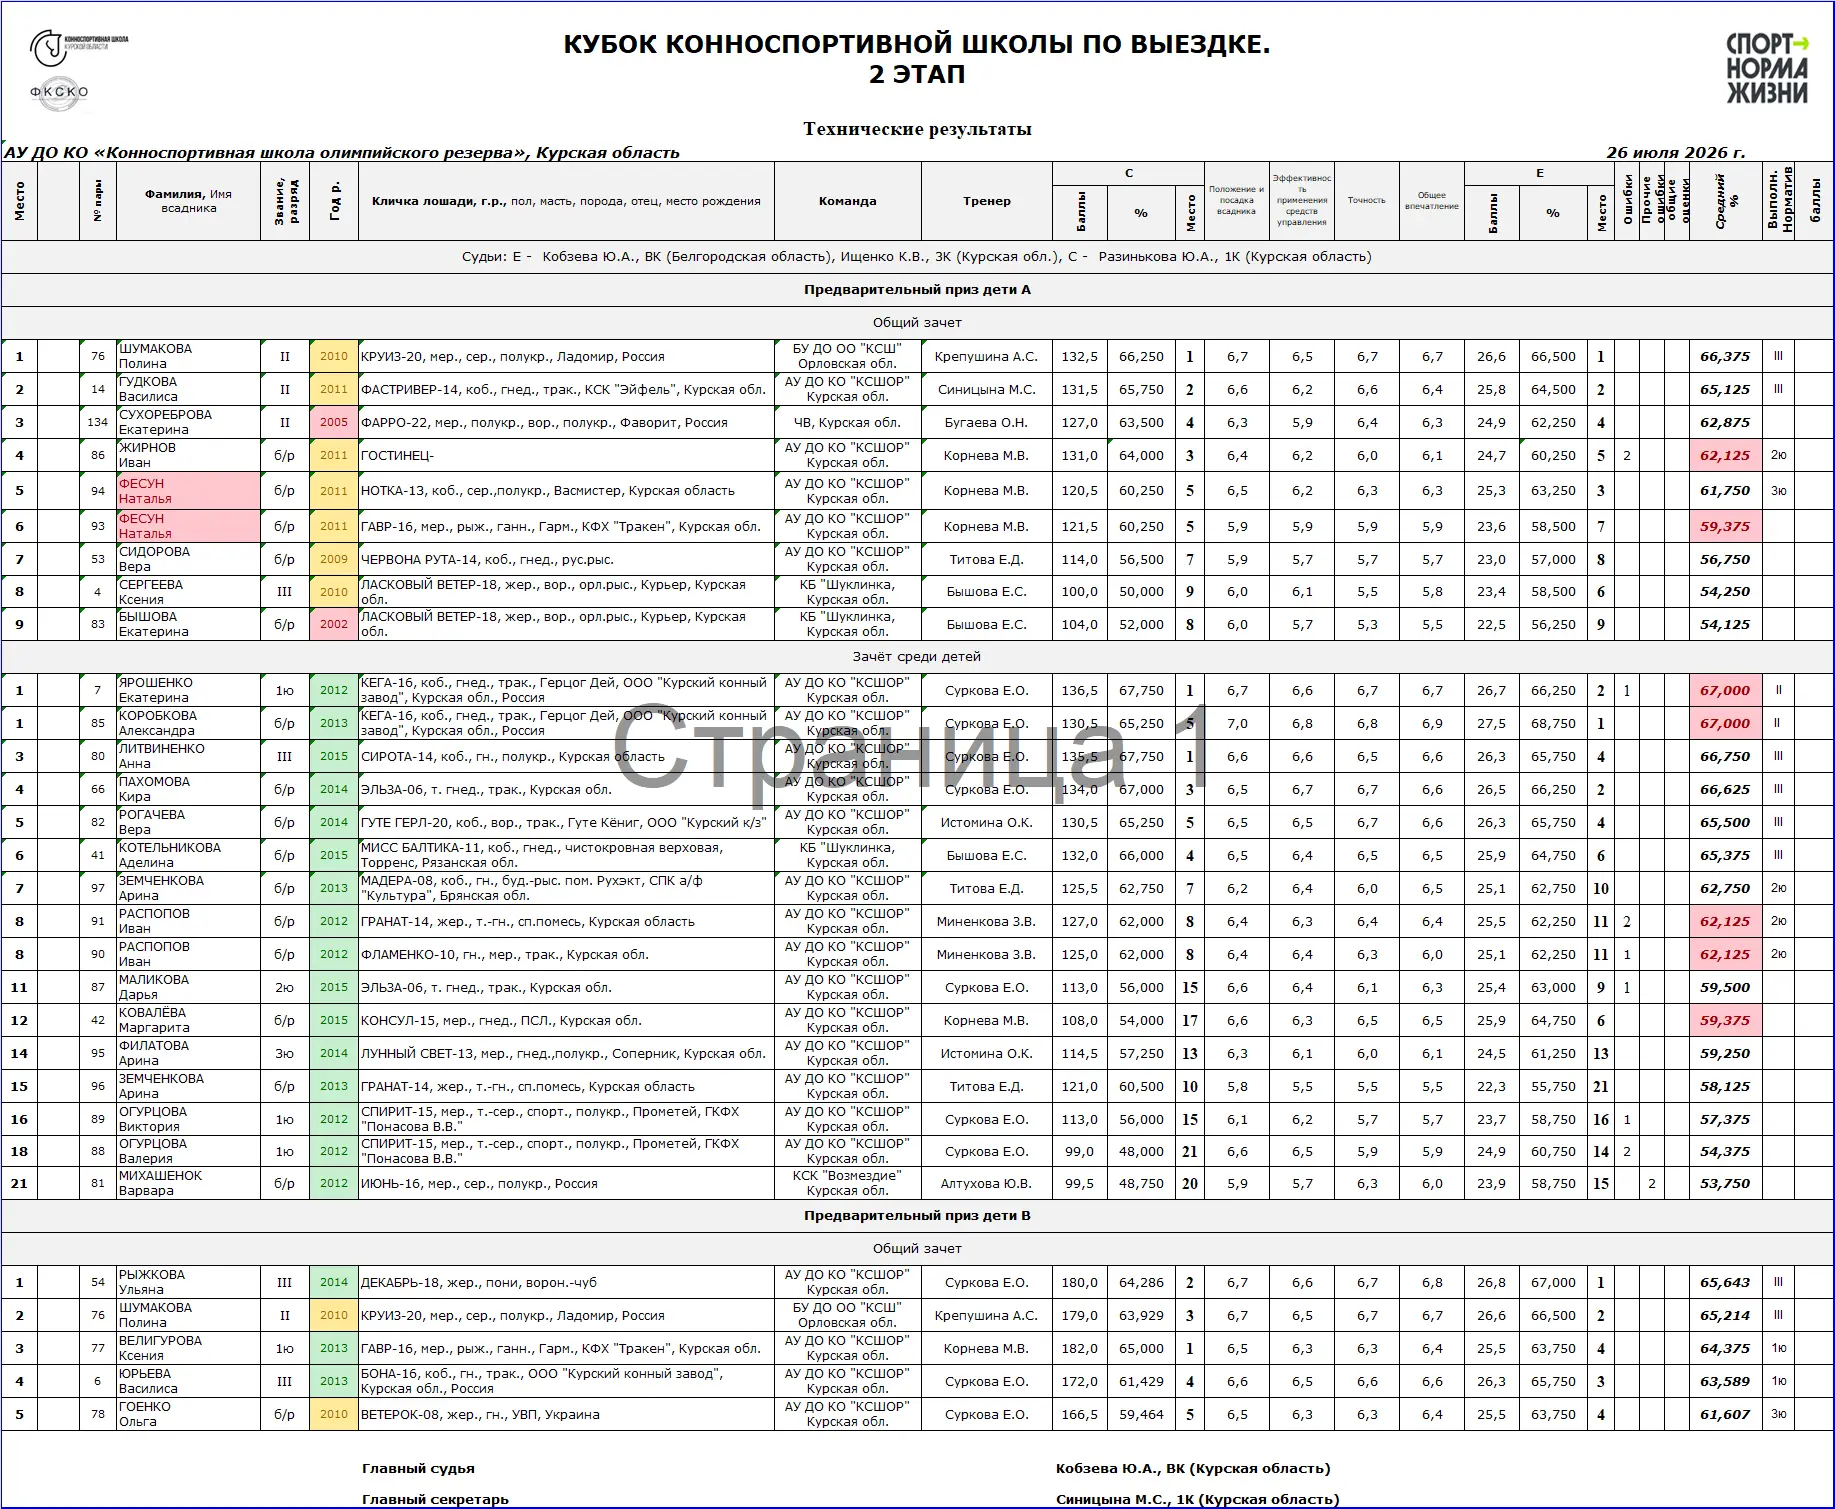Select the Технические результаты subtitle
Viewport: 1835px width, 1509px height.
click(917, 129)
